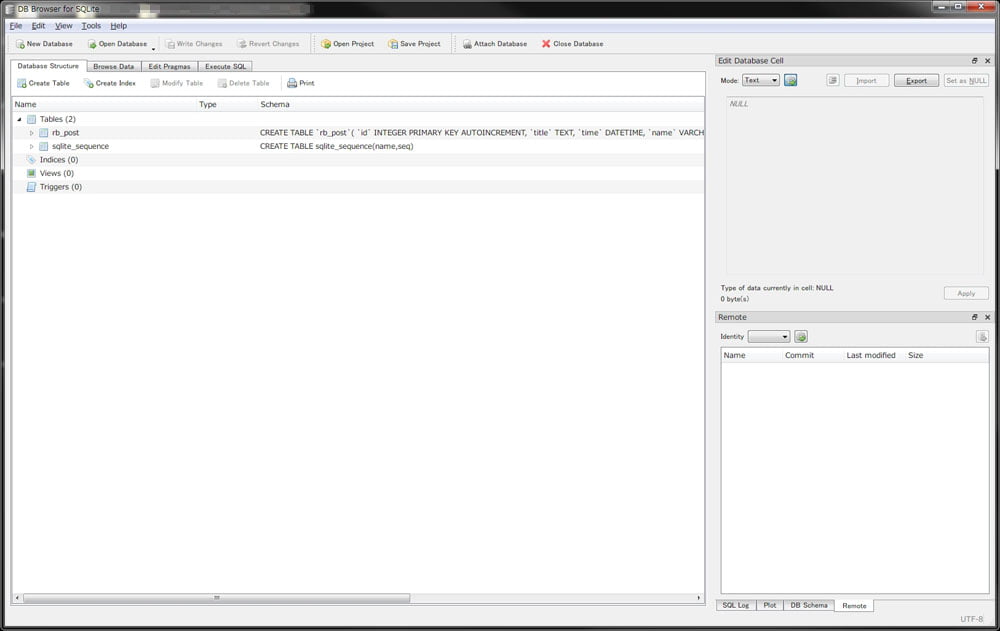This screenshot has width=1000, height=631.
Task: Click the refresh icon beside Identity dropdown
Action: click(x=801, y=336)
